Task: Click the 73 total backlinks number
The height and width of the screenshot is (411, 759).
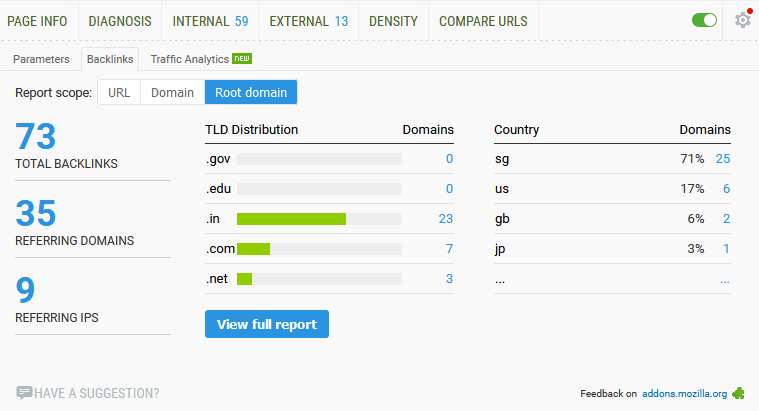Action: coord(36,136)
